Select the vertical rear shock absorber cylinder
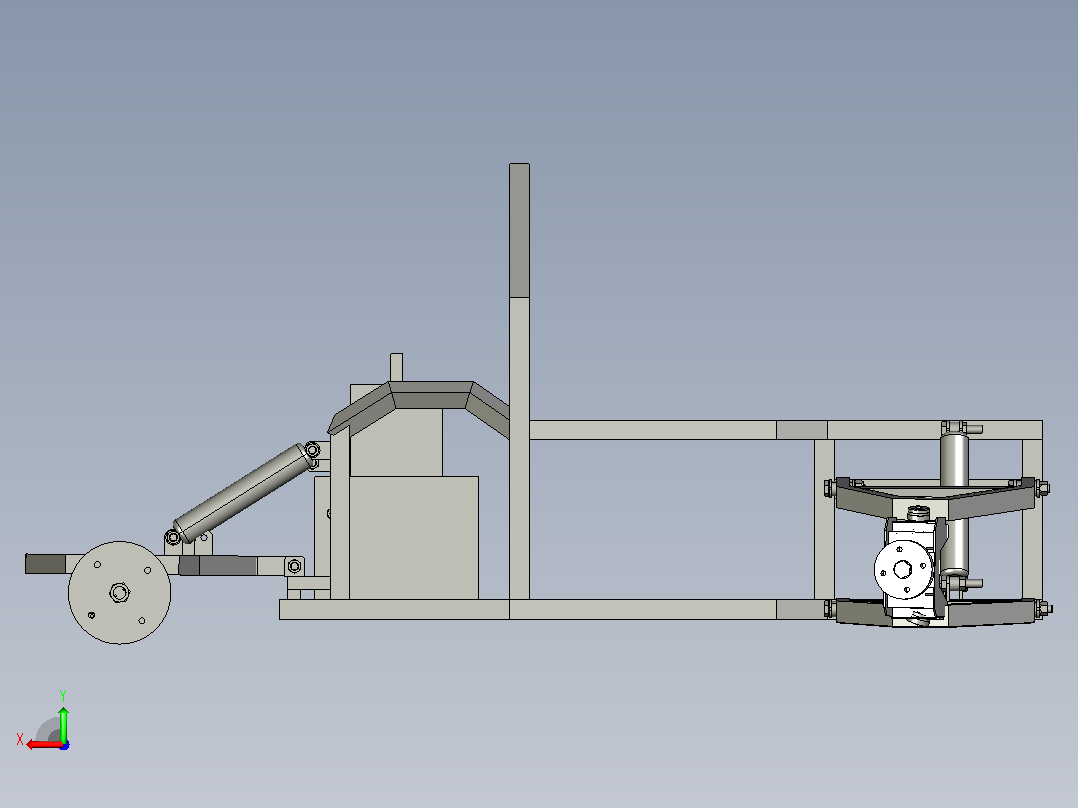 click(x=954, y=504)
